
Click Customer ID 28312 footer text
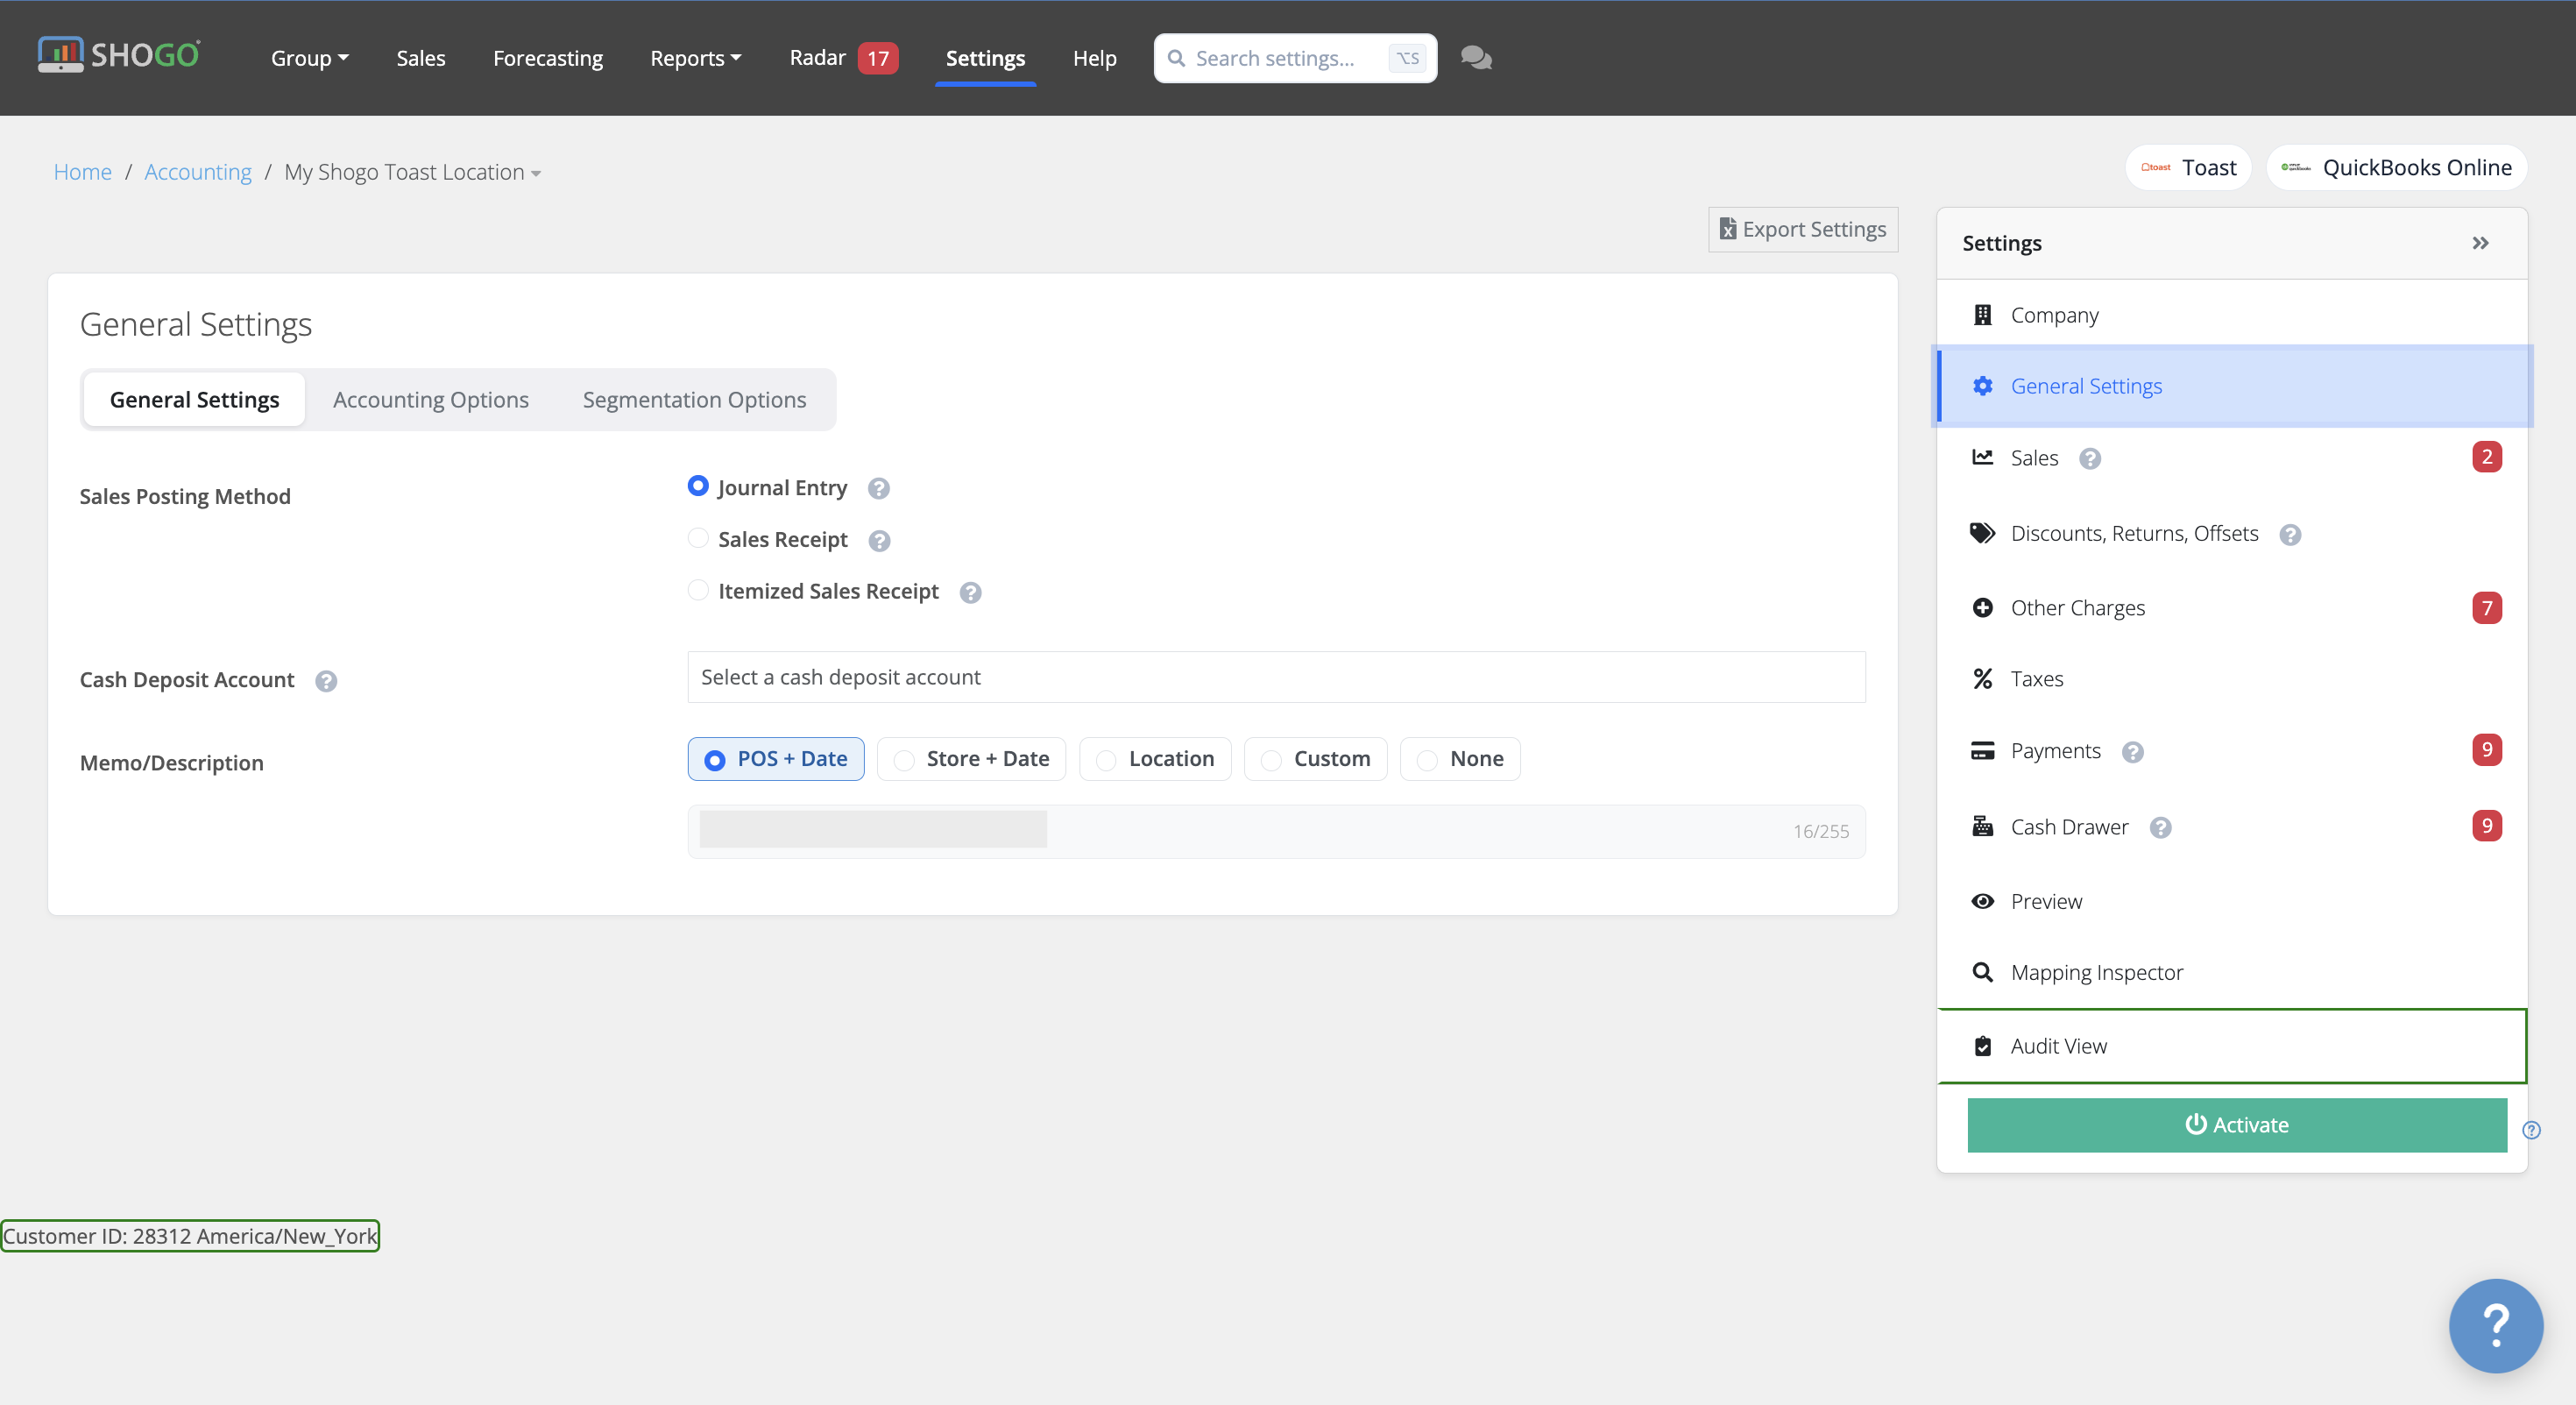(x=190, y=1236)
